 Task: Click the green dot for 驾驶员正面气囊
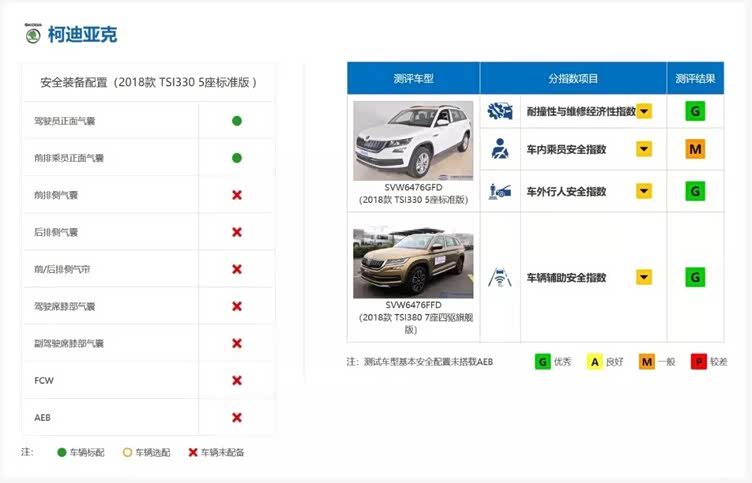click(x=236, y=121)
